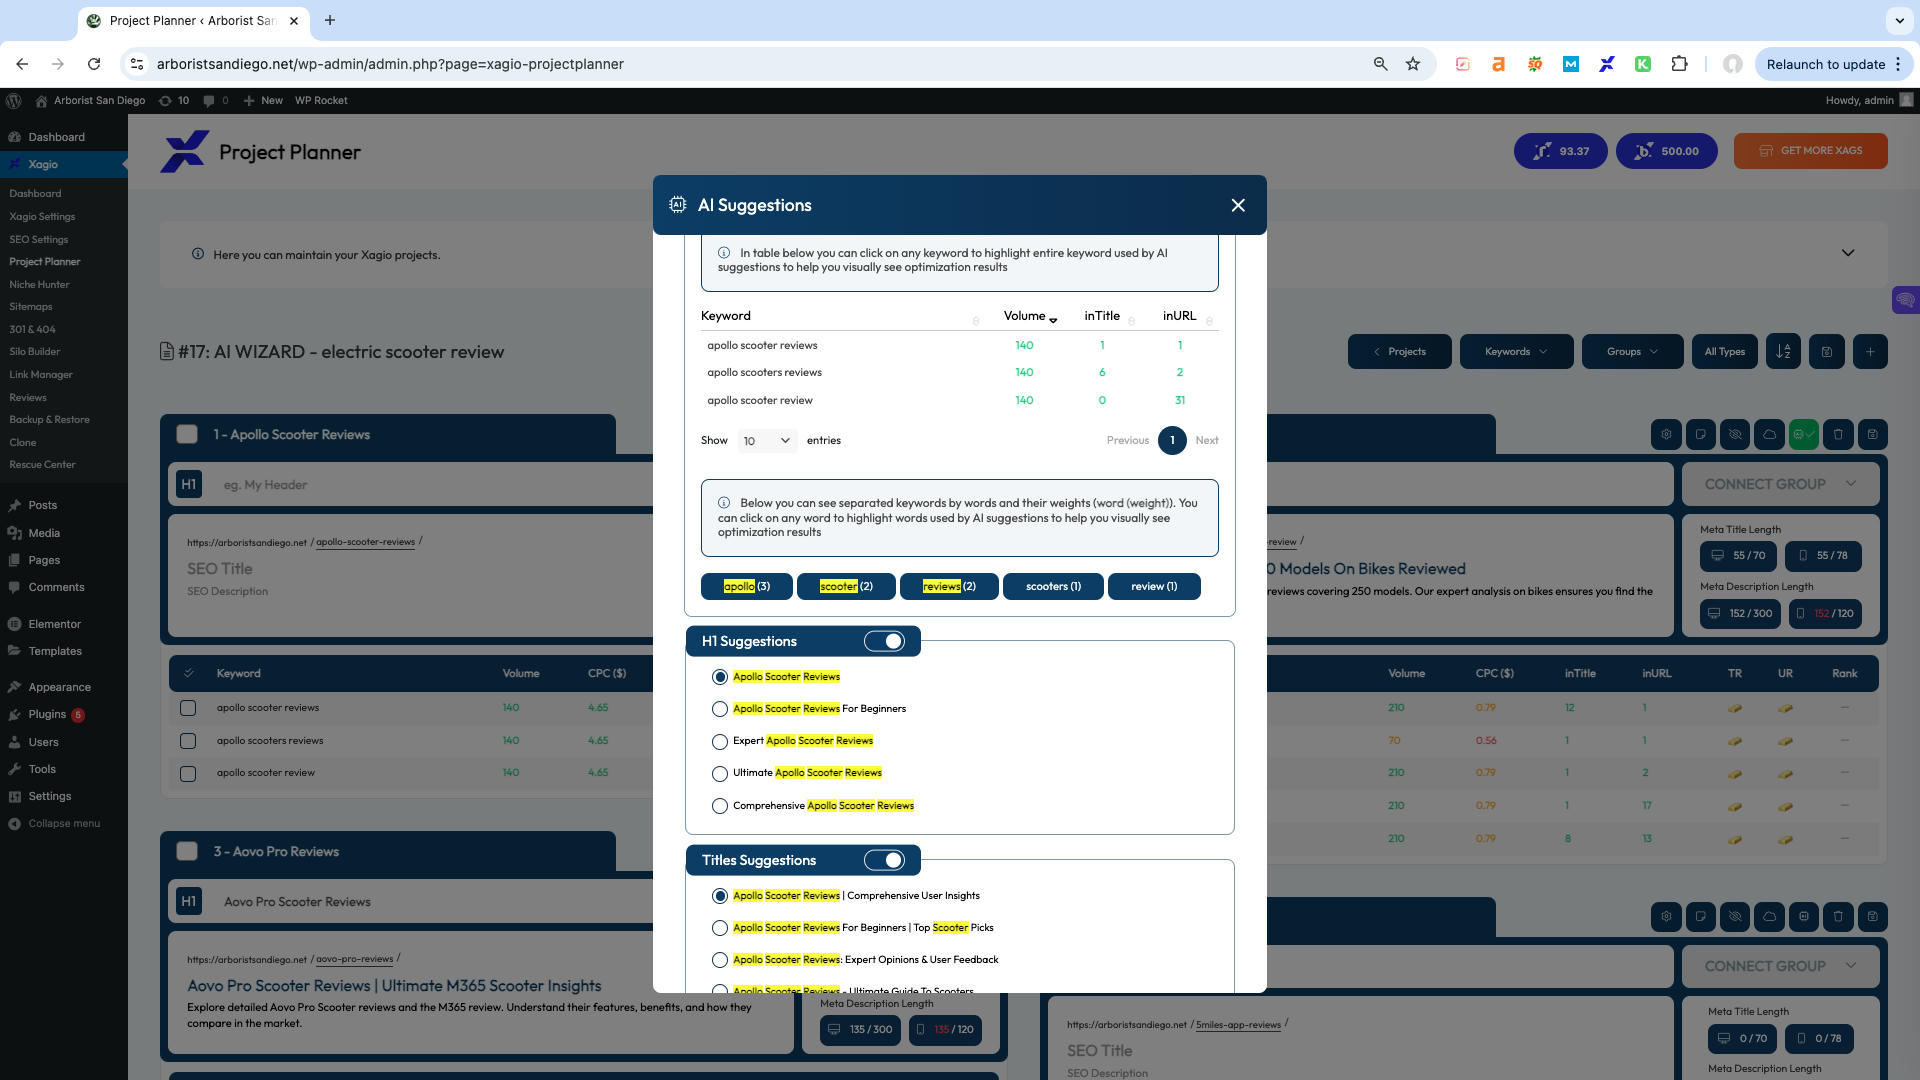Sort dialog table by Keyword column
The image size is (1920, 1080).
click(x=840, y=316)
